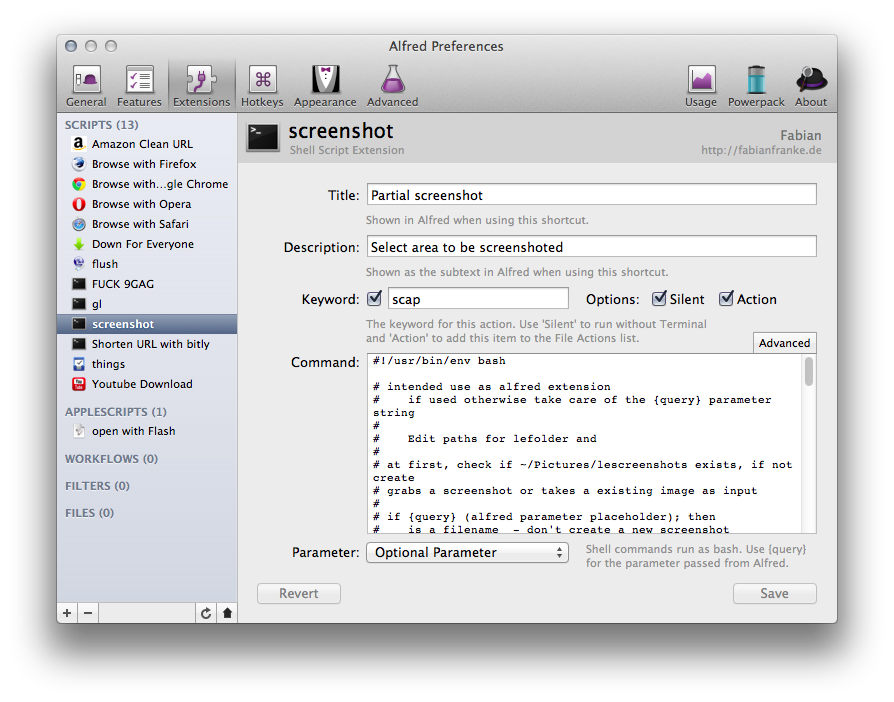Select Shorten URL with bitly script
894x702 pixels.
click(x=151, y=344)
